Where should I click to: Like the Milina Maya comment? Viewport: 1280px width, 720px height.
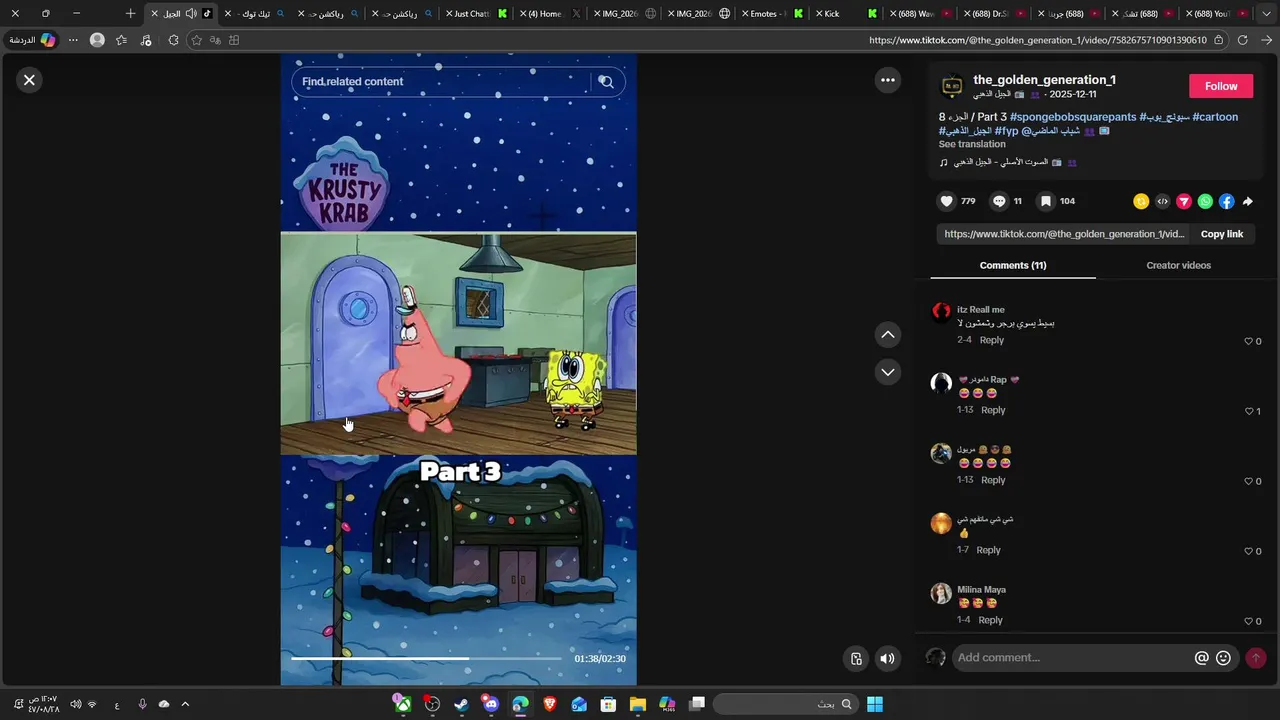point(1248,621)
